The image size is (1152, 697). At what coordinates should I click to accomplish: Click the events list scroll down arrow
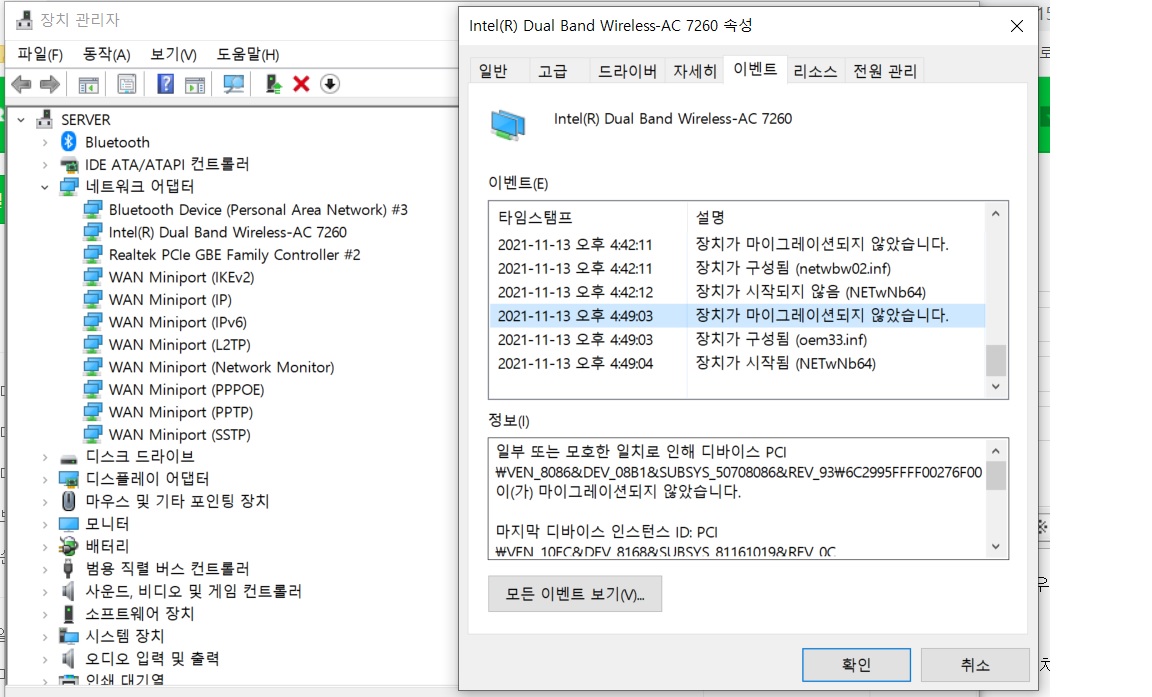pyautogui.click(x=996, y=386)
